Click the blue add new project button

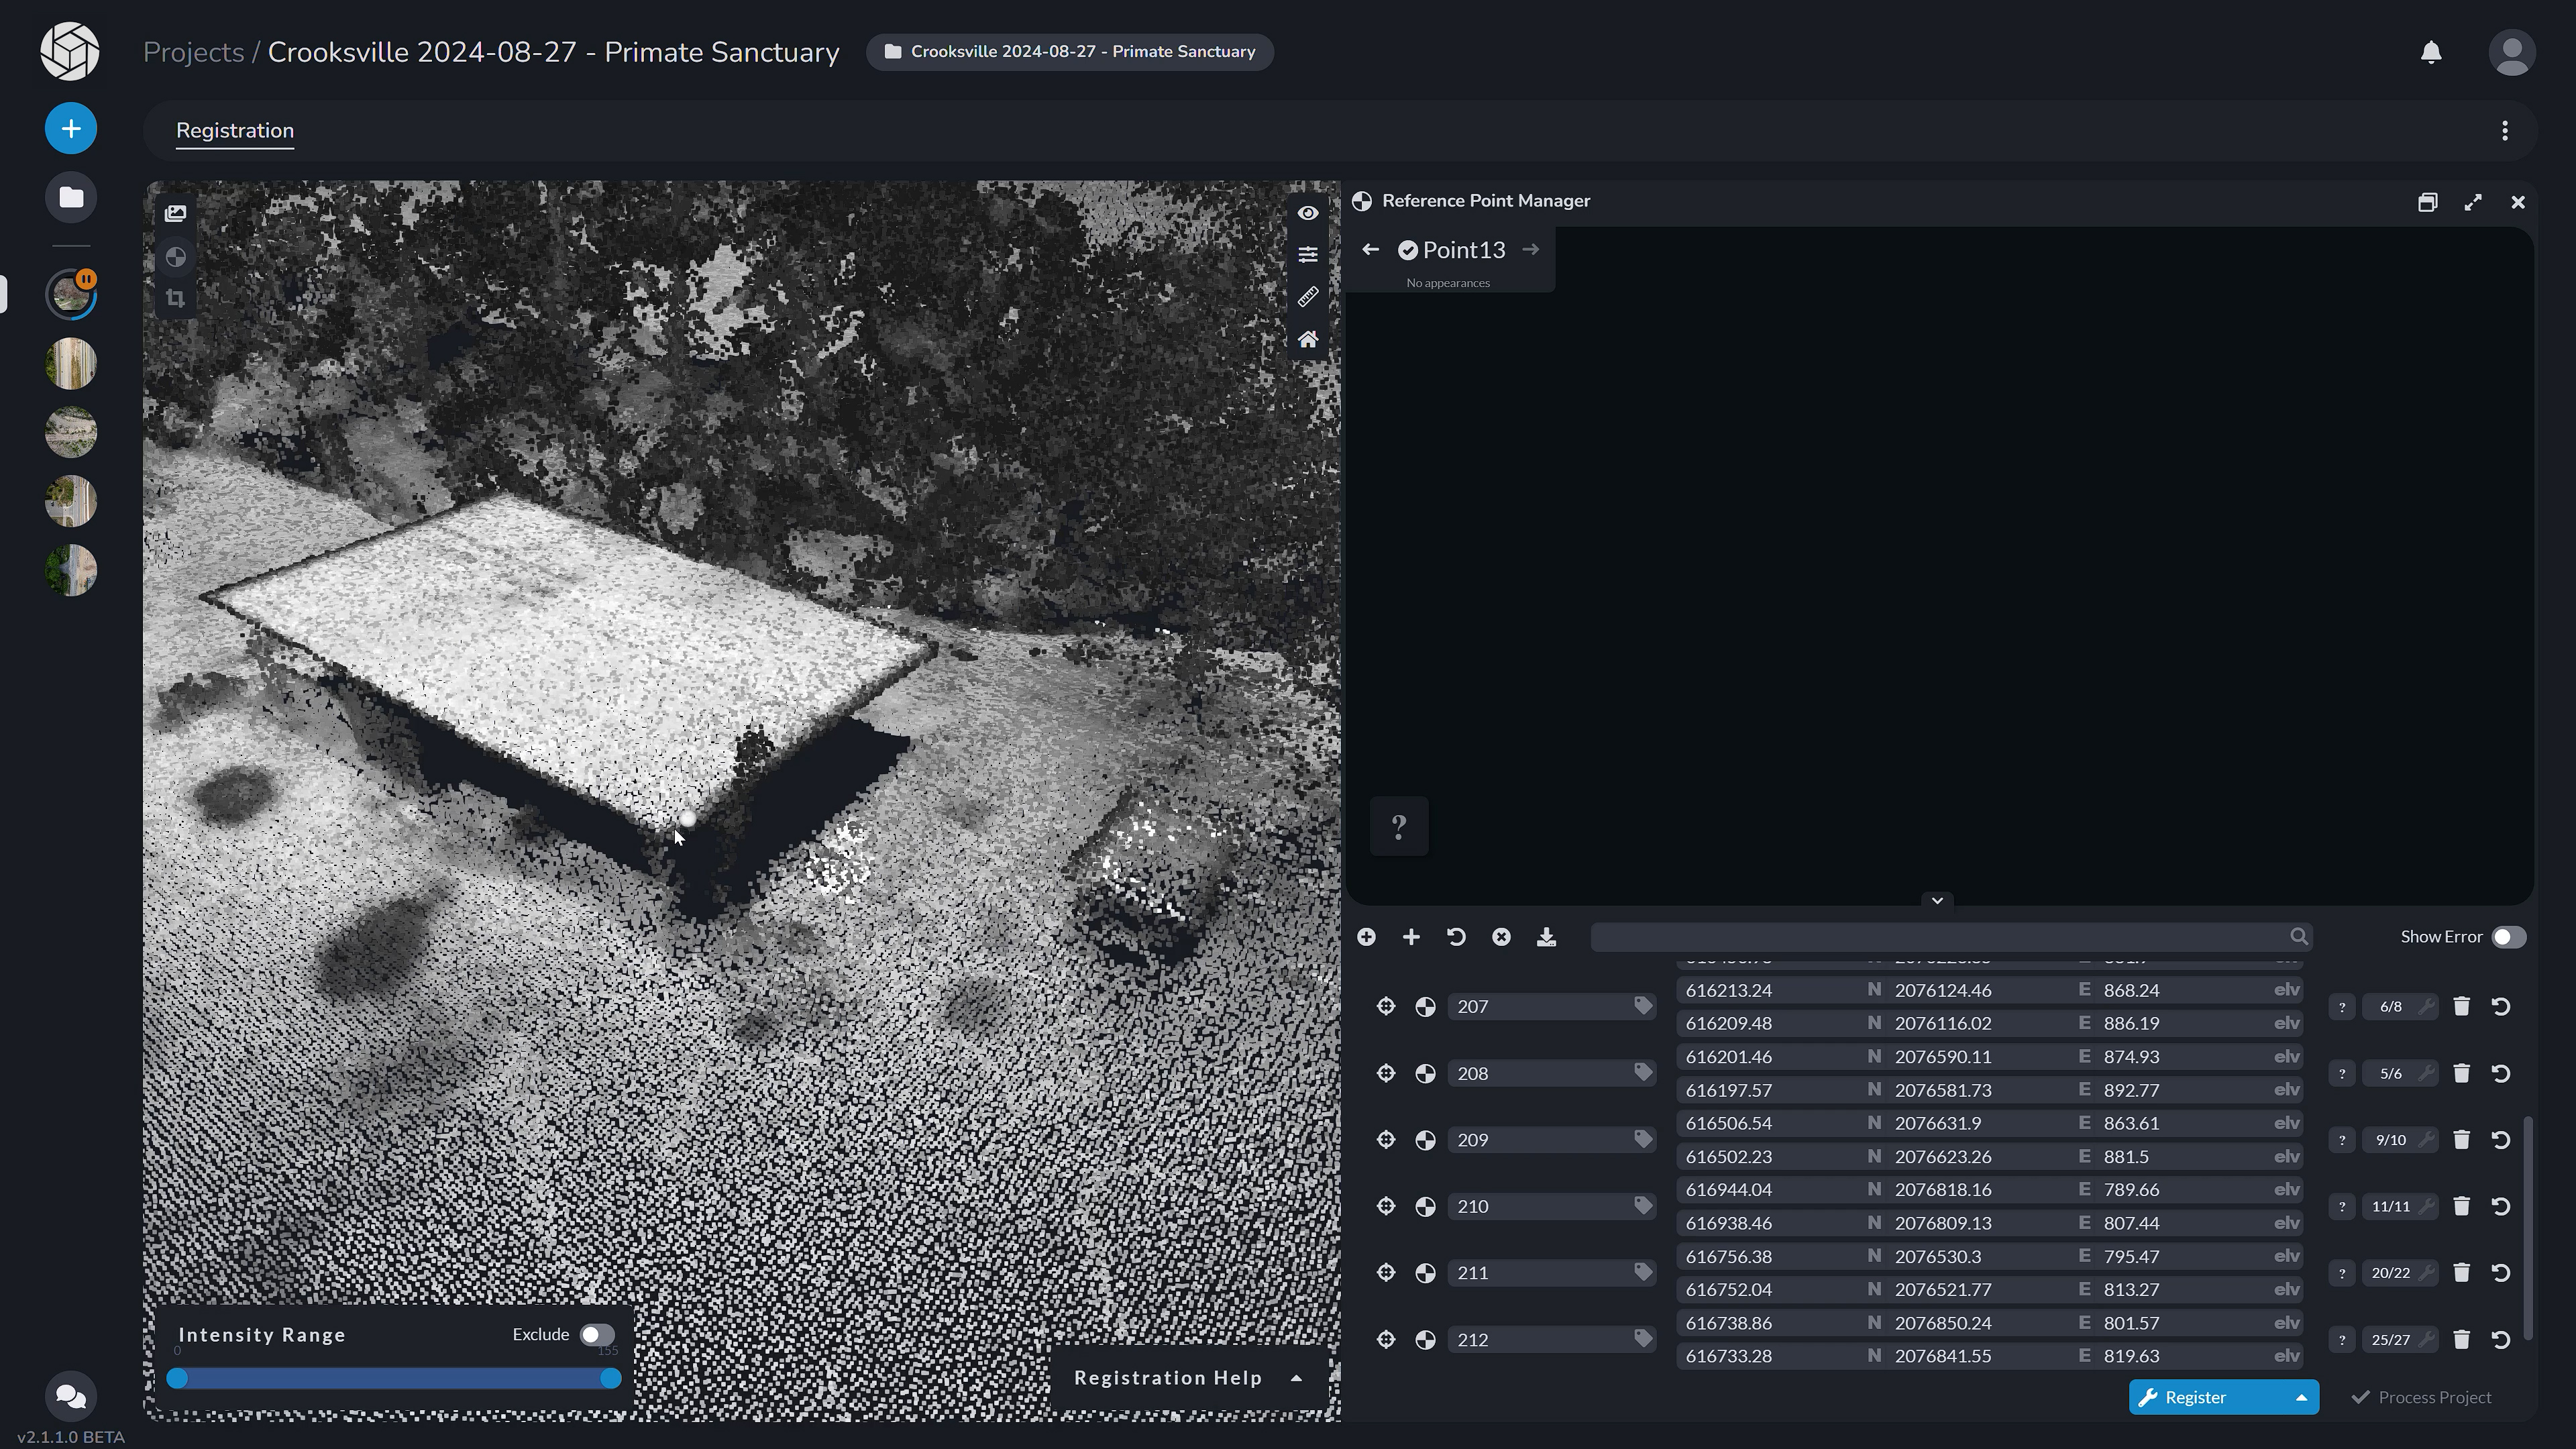coord(71,129)
